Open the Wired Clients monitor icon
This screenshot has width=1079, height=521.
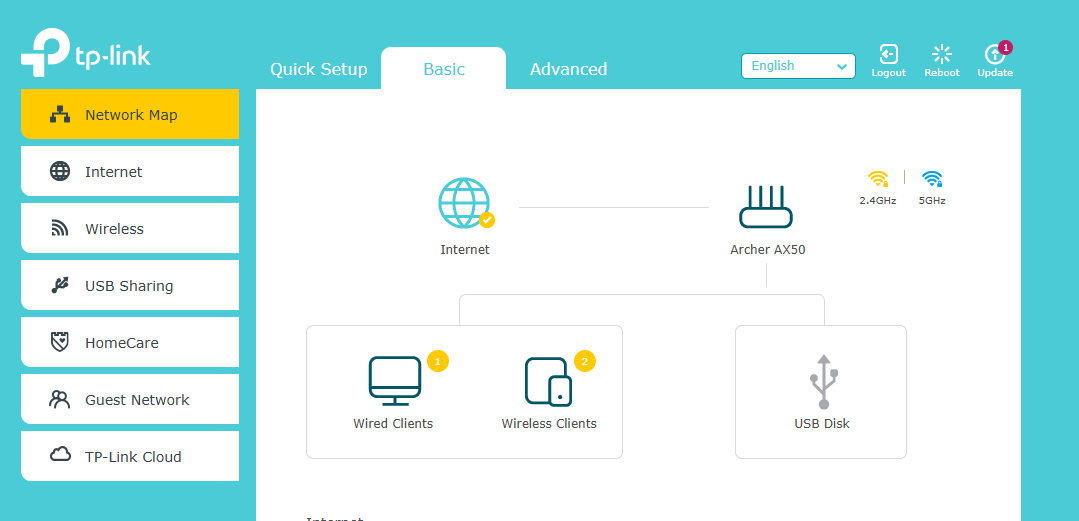tap(394, 380)
